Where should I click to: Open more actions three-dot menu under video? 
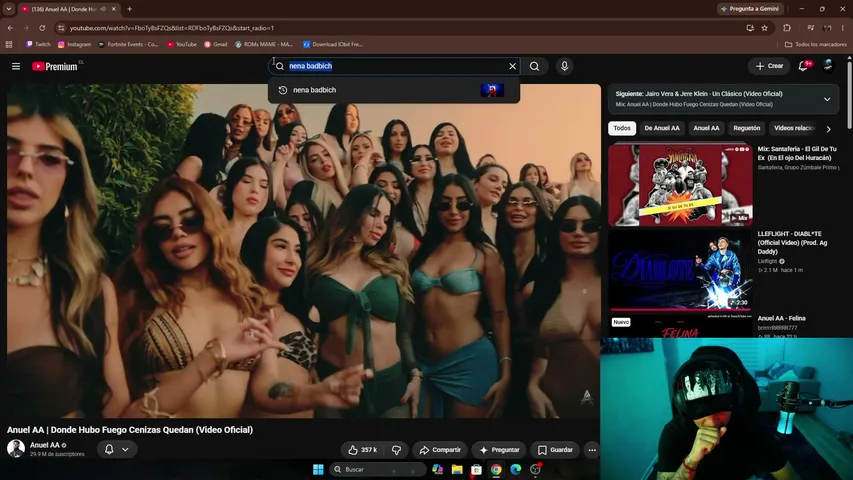pyautogui.click(x=592, y=450)
